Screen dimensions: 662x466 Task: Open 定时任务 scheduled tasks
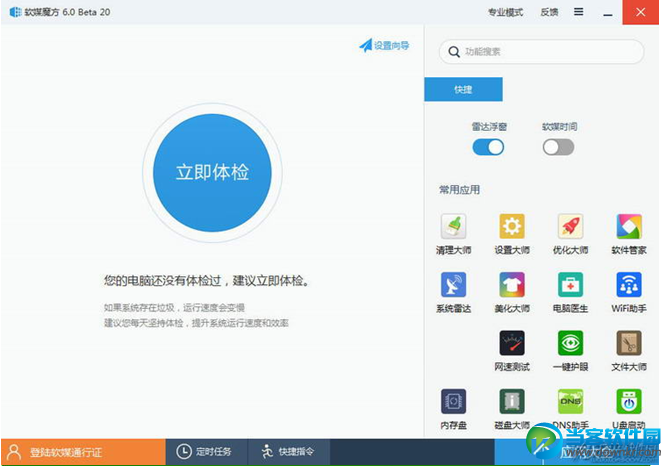coord(207,452)
